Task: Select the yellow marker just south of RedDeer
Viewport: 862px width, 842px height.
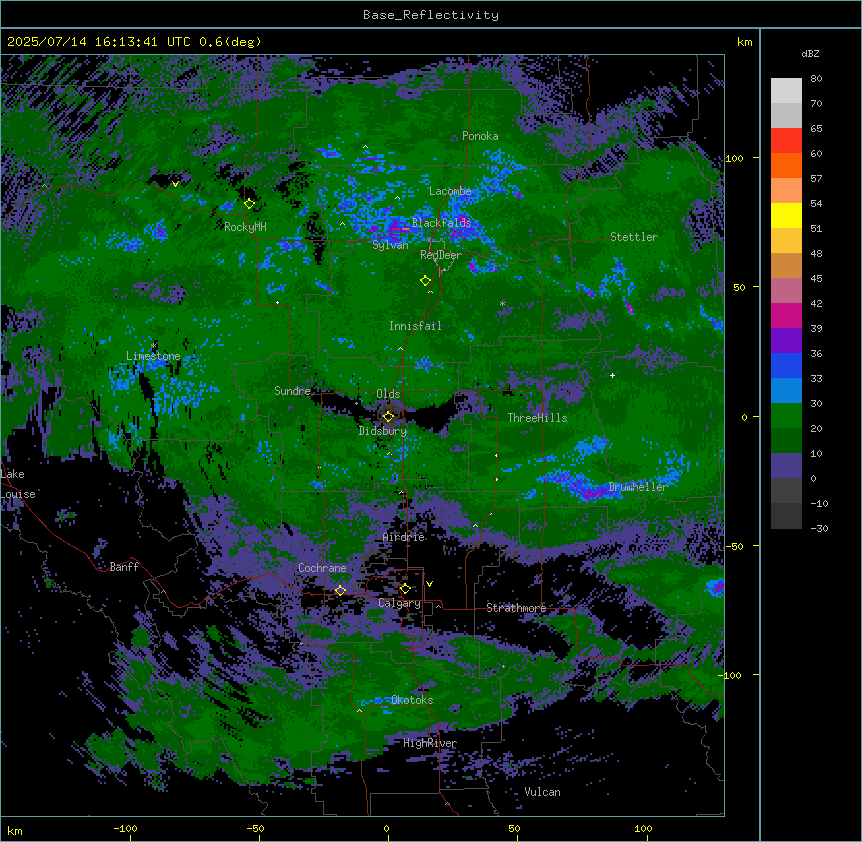Action: 425,281
